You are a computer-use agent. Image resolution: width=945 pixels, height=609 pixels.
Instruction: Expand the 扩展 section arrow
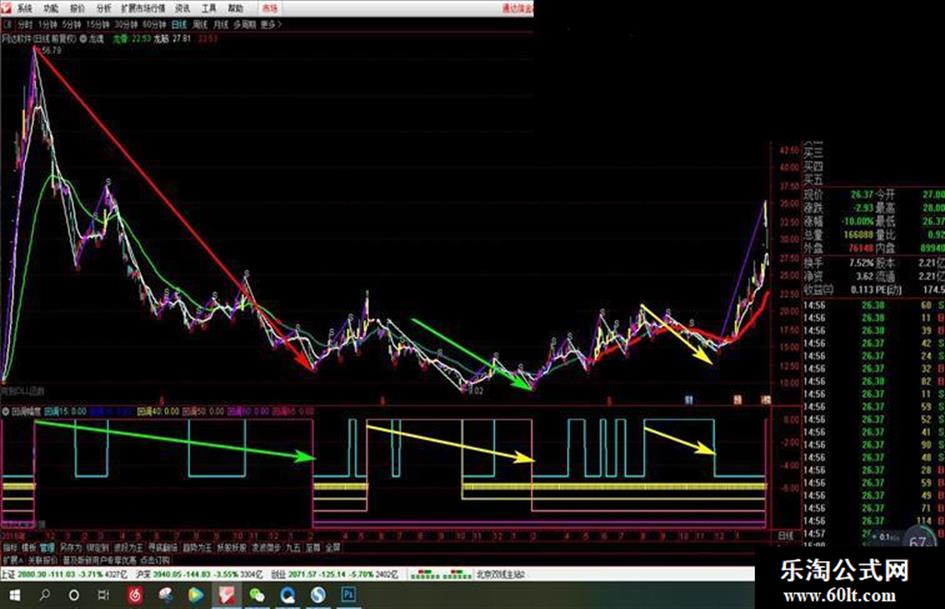tap(13, 560)
